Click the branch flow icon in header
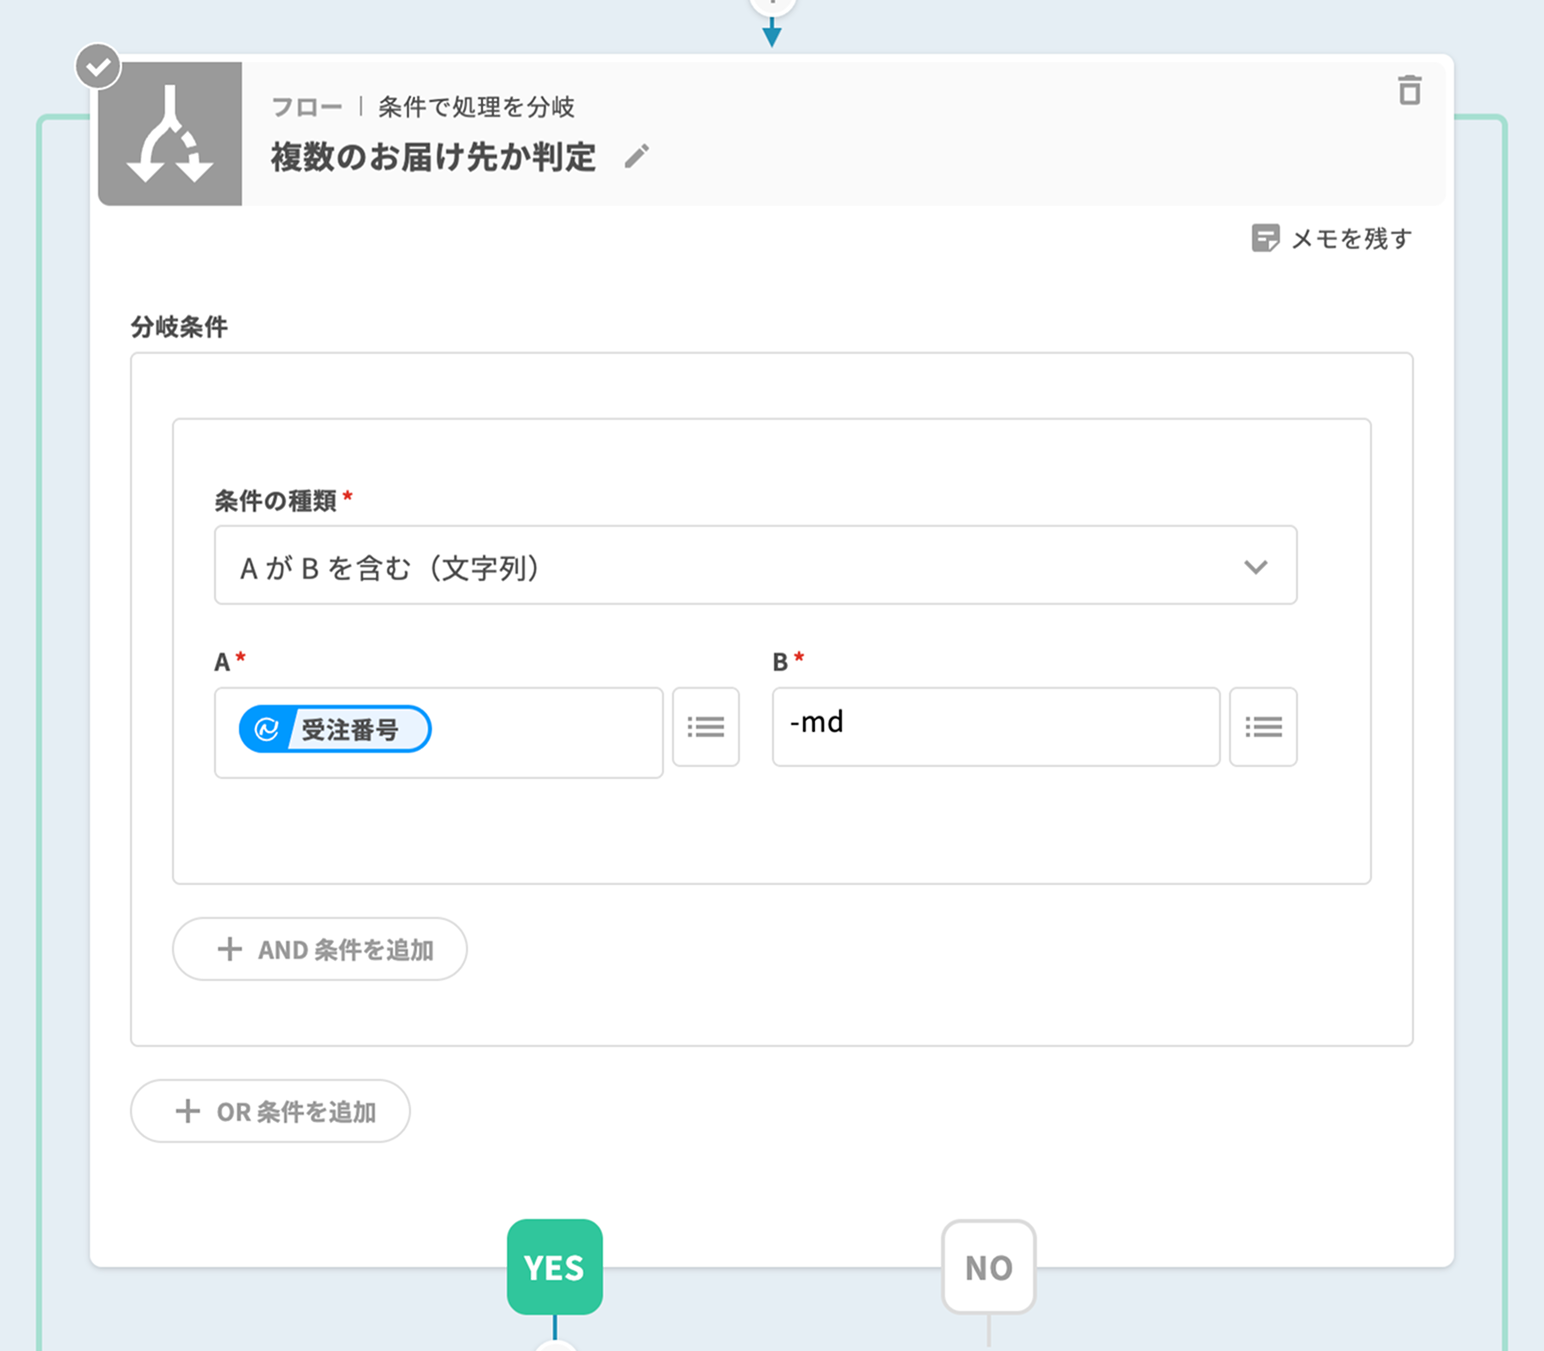 tap(170, 134)
